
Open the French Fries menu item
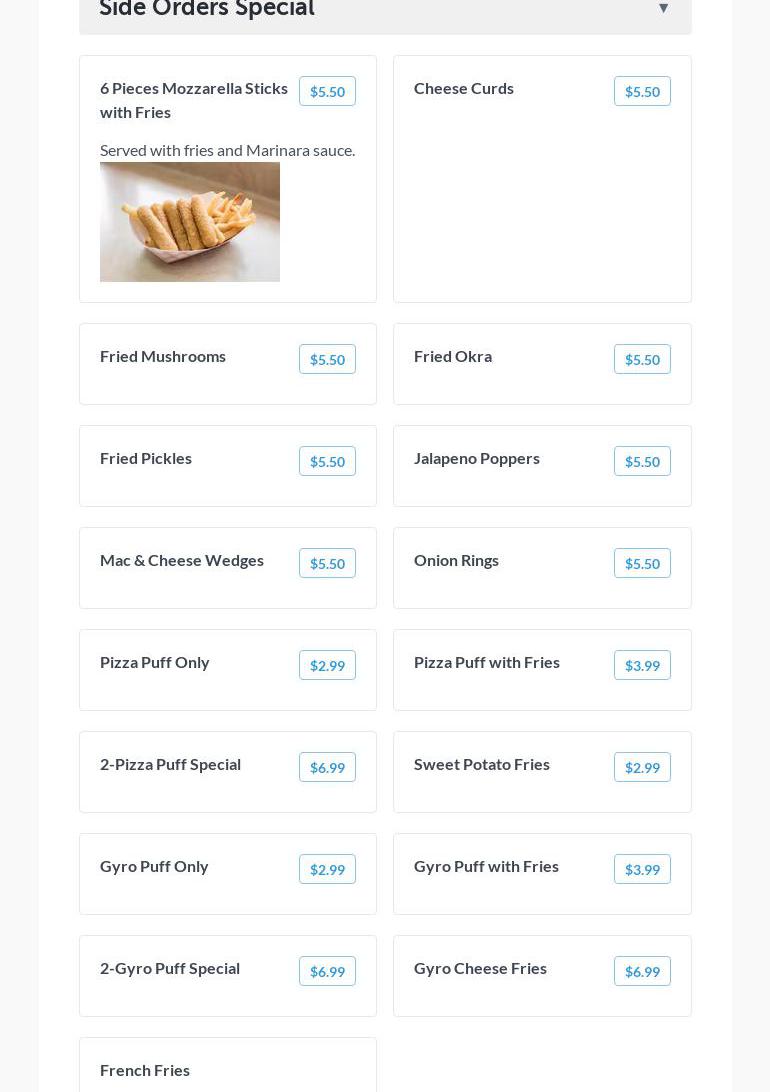click(x=145, y=1070)
